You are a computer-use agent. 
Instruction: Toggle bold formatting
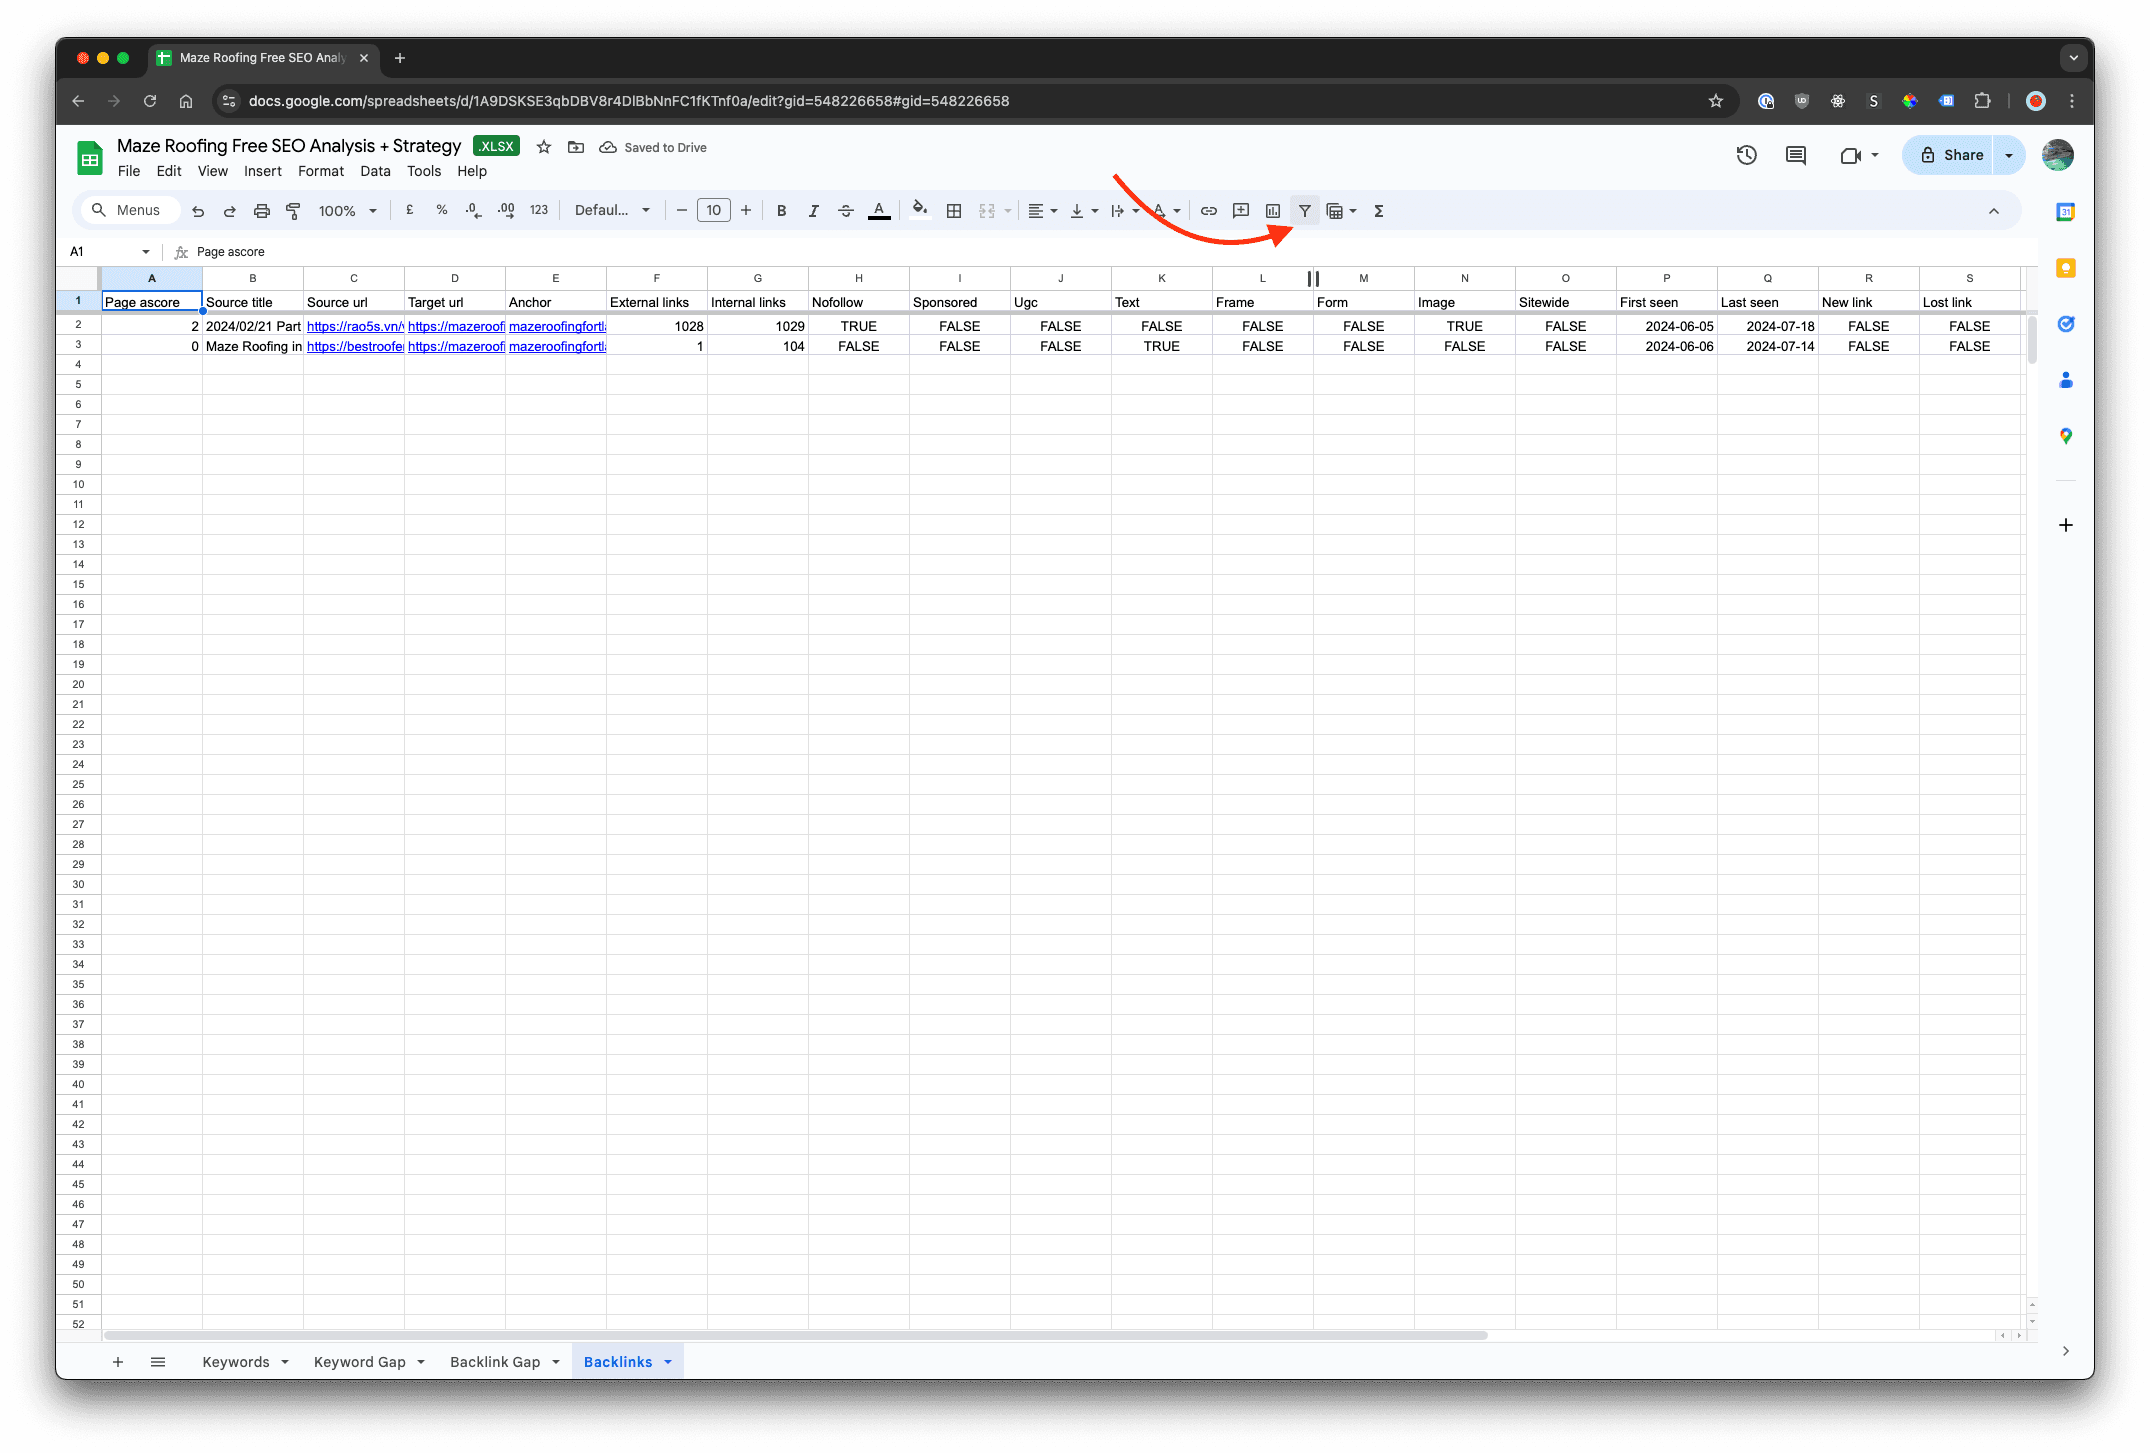tap(782, 211)
